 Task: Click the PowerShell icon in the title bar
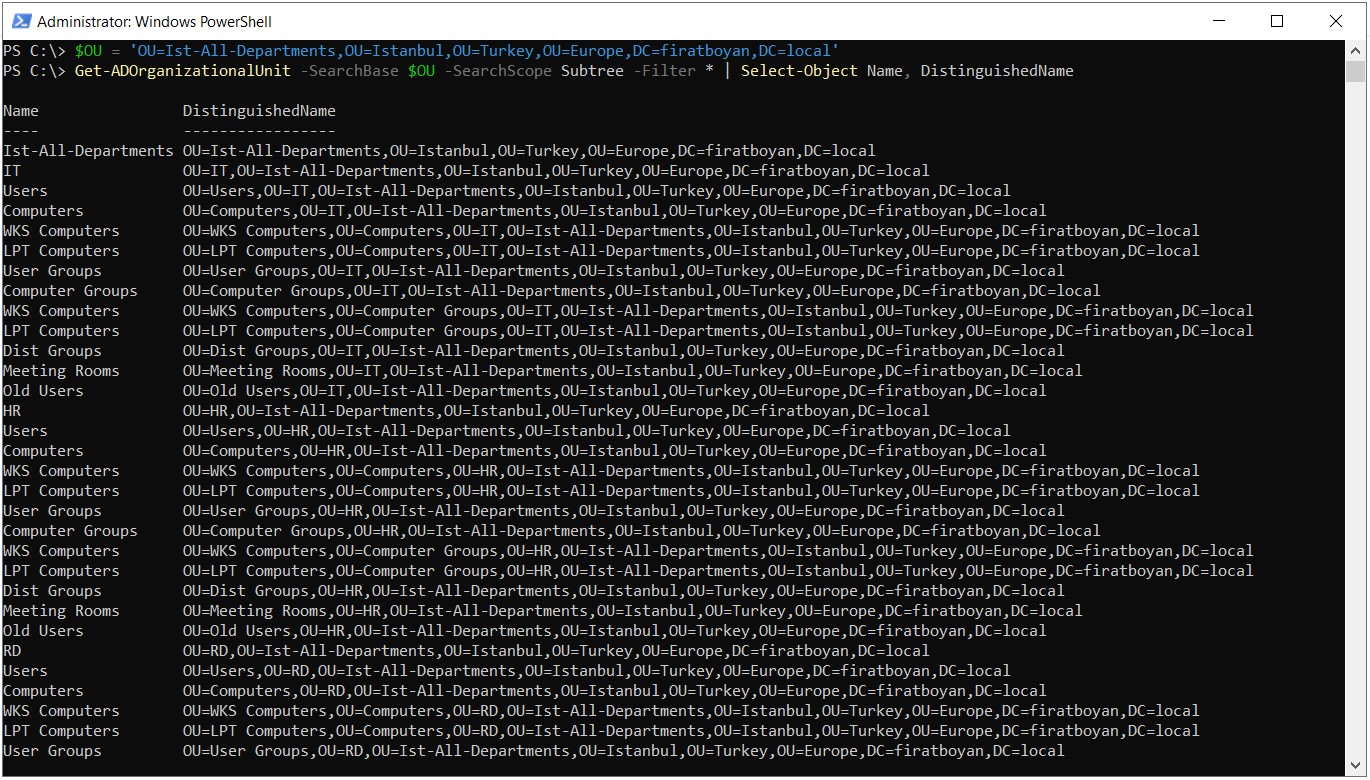coord(20,21)
